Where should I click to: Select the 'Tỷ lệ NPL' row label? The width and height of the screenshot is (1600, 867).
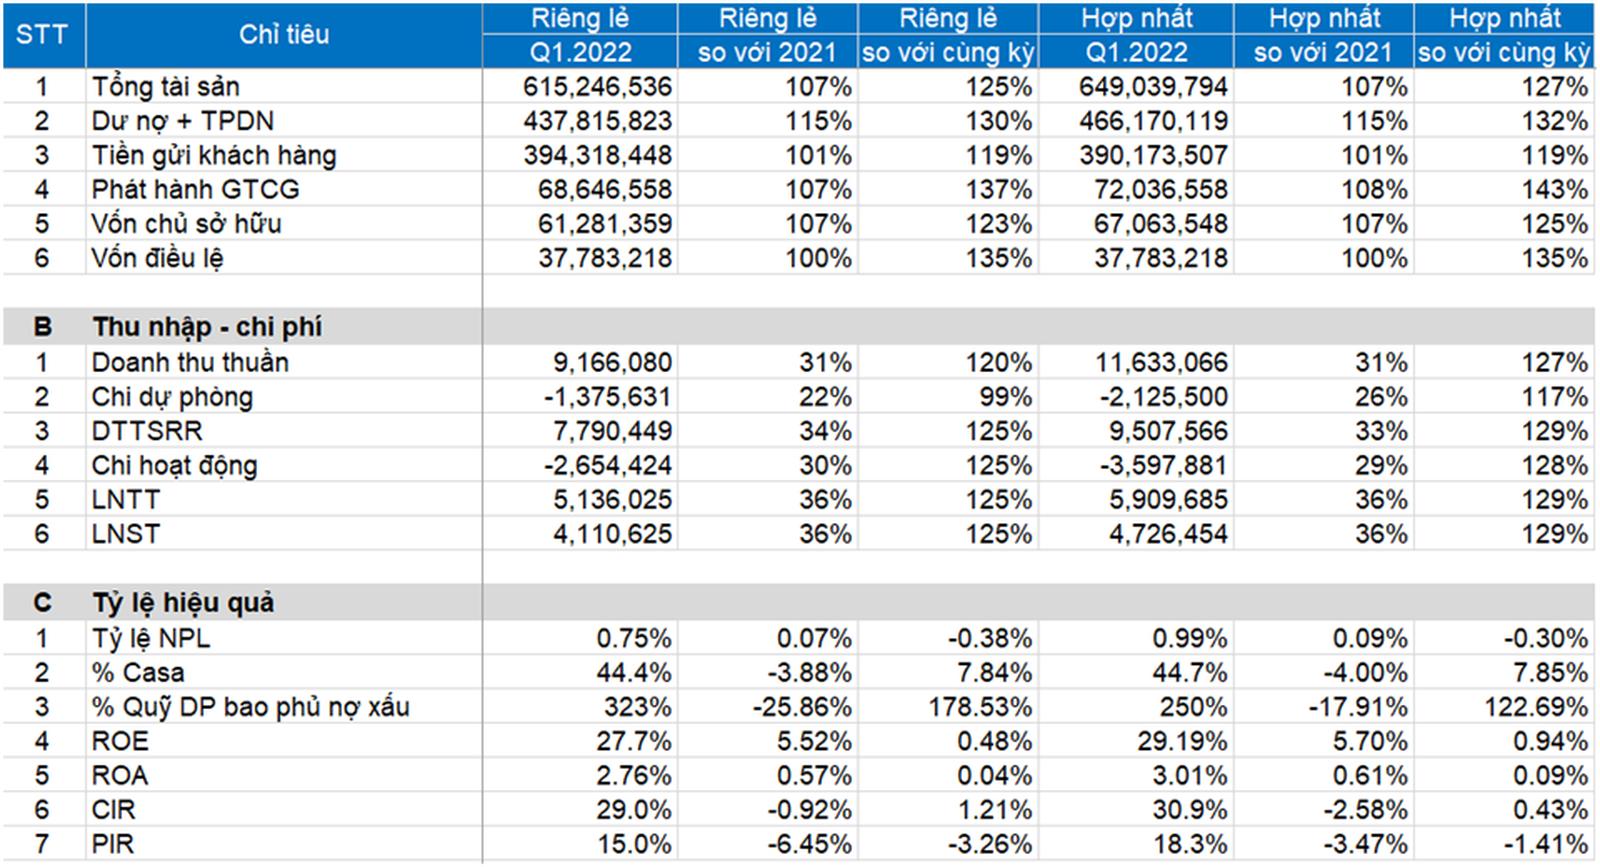pos(151,638)
